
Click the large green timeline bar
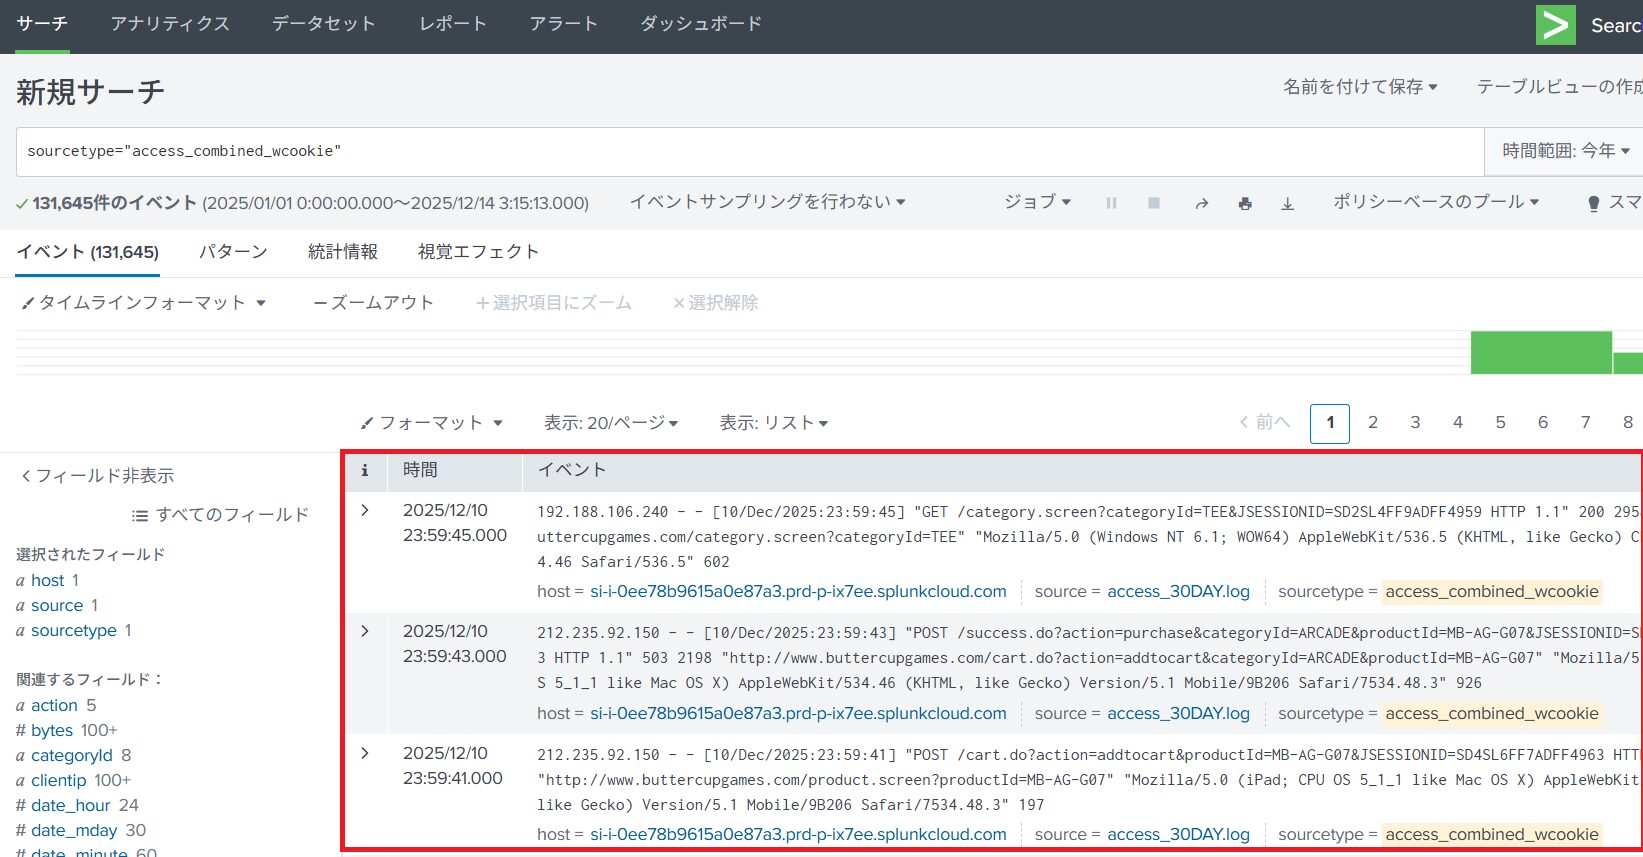coord(1540,353)
